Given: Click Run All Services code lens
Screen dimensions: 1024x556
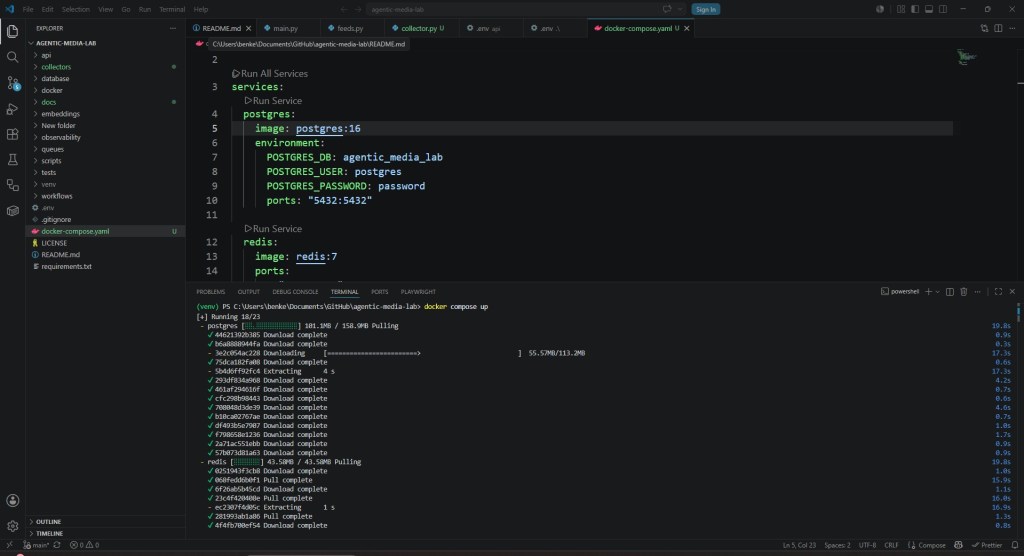Looking at the screenshot, I should [270, 73].
